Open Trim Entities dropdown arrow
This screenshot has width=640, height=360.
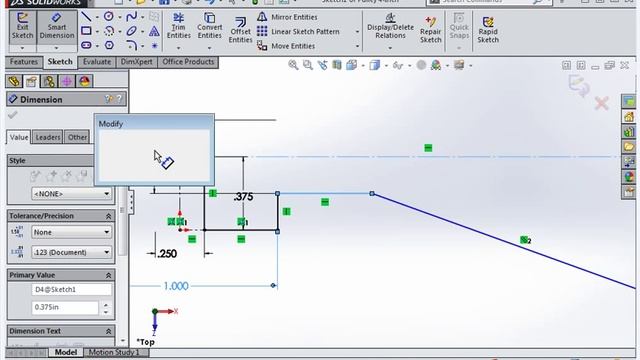click(179, 48)
